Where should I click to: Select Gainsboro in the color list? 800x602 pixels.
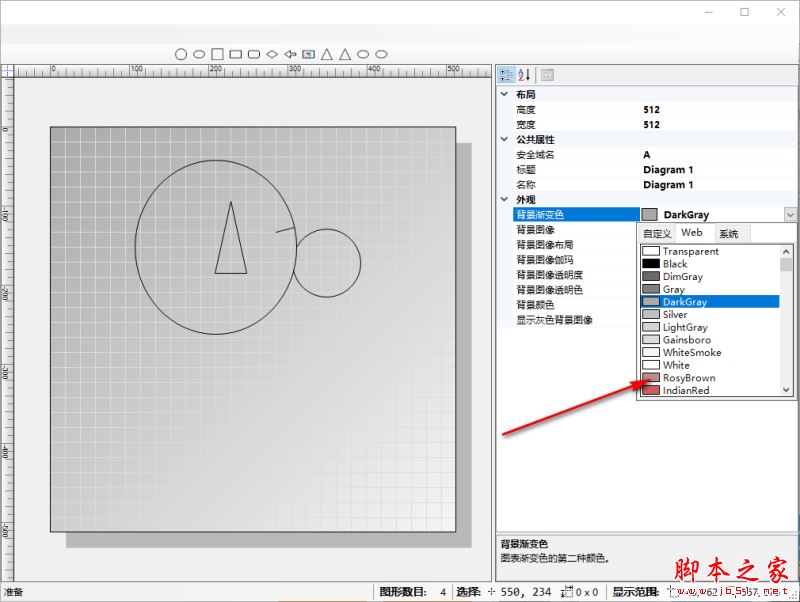(x=710, y=340)
